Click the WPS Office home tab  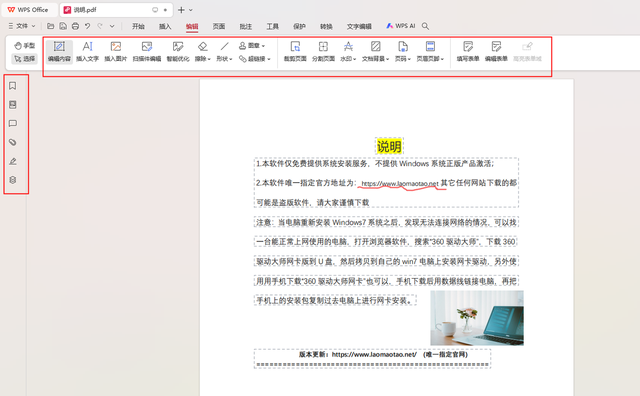tap(28, 9)
